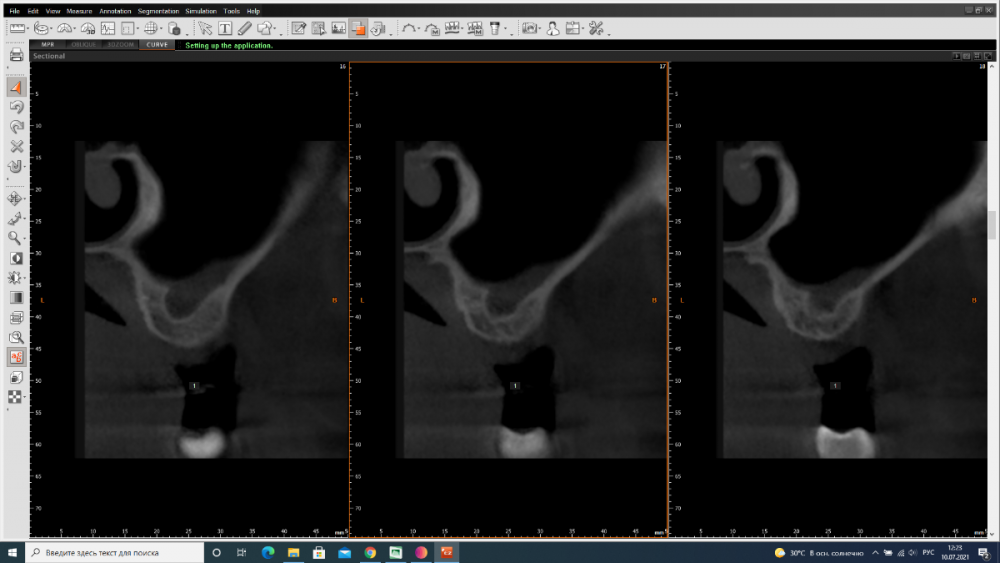Select the arrow pointer tool in toolbar

click(x=205, y=28)
